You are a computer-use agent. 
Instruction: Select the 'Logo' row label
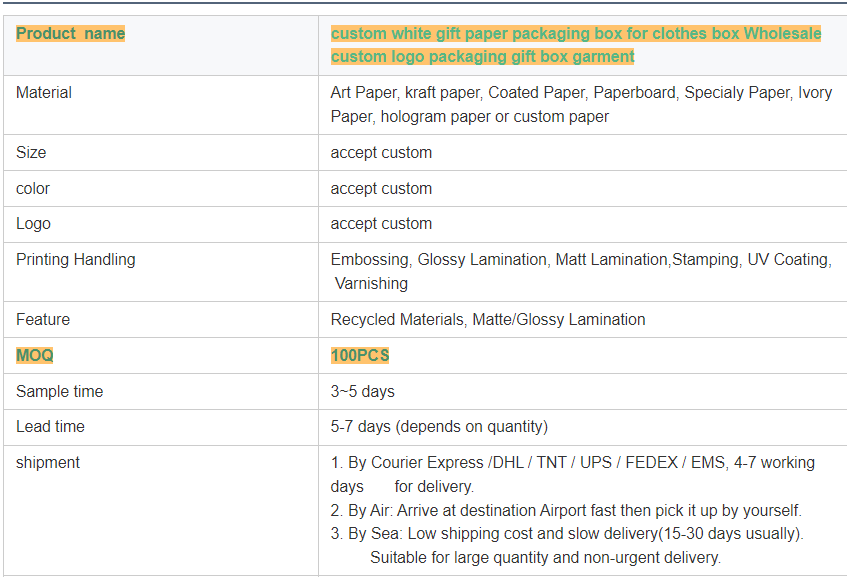pyautogui.click(x=33, y=224)
